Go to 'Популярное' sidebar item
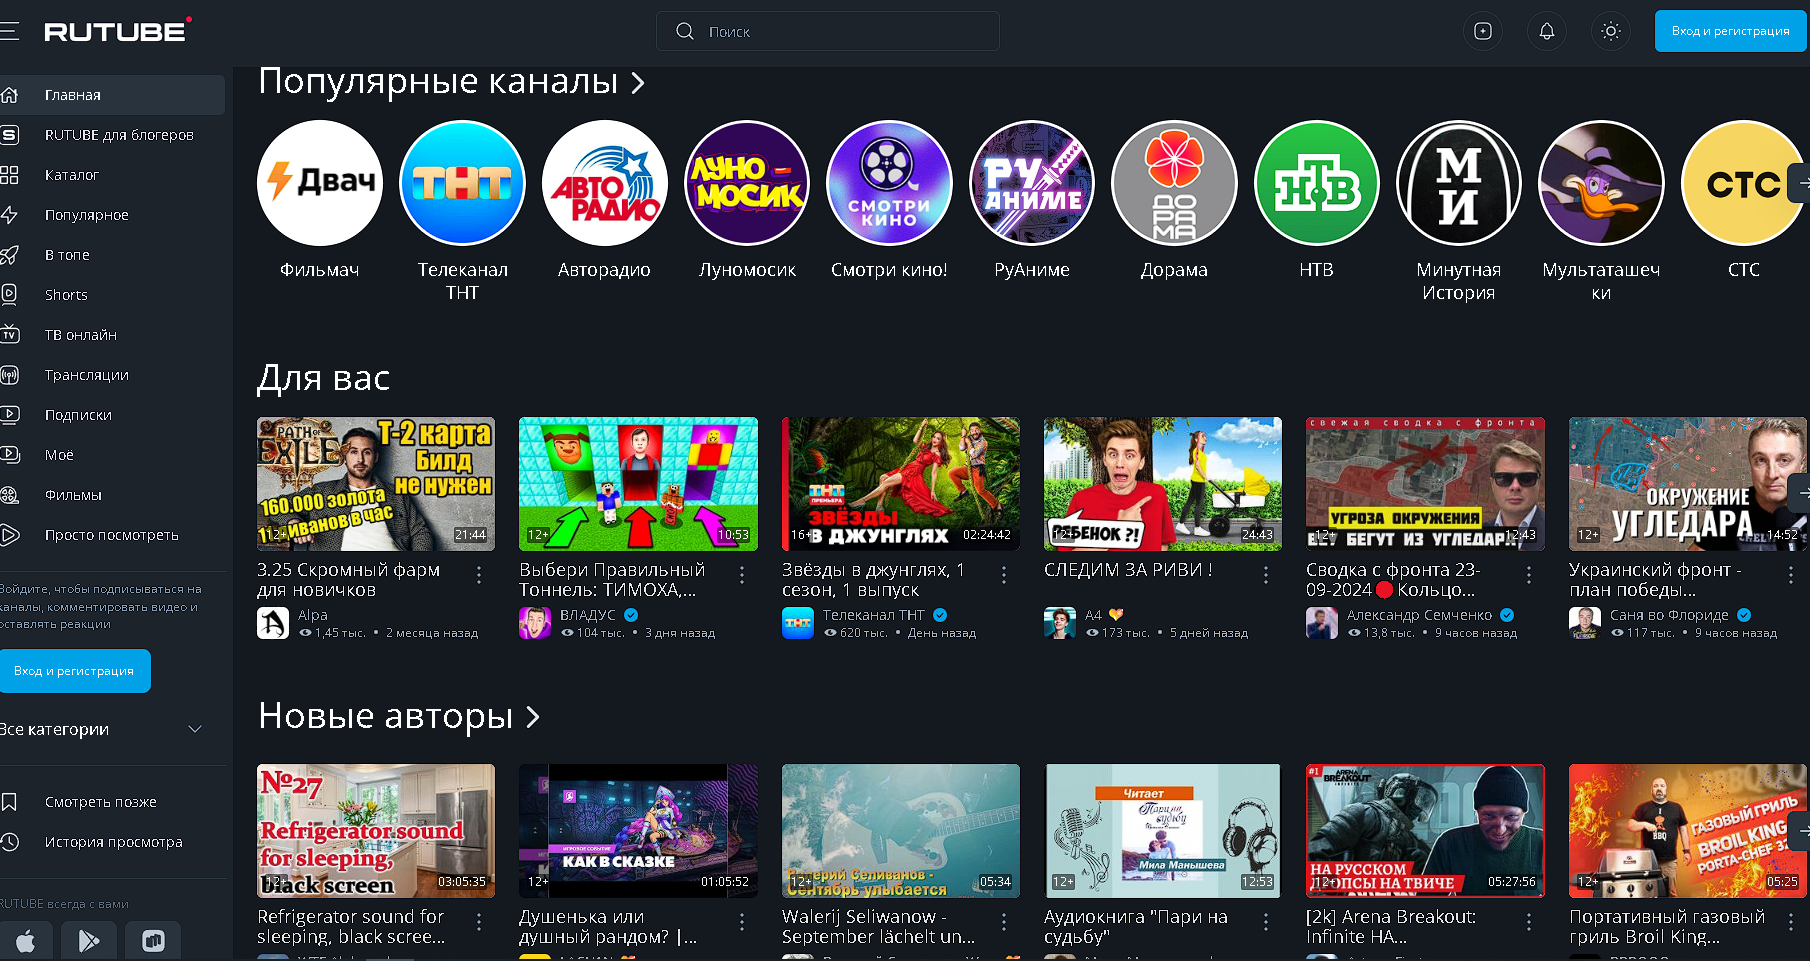Screen dimensions: 1810x961 point(110,215)
